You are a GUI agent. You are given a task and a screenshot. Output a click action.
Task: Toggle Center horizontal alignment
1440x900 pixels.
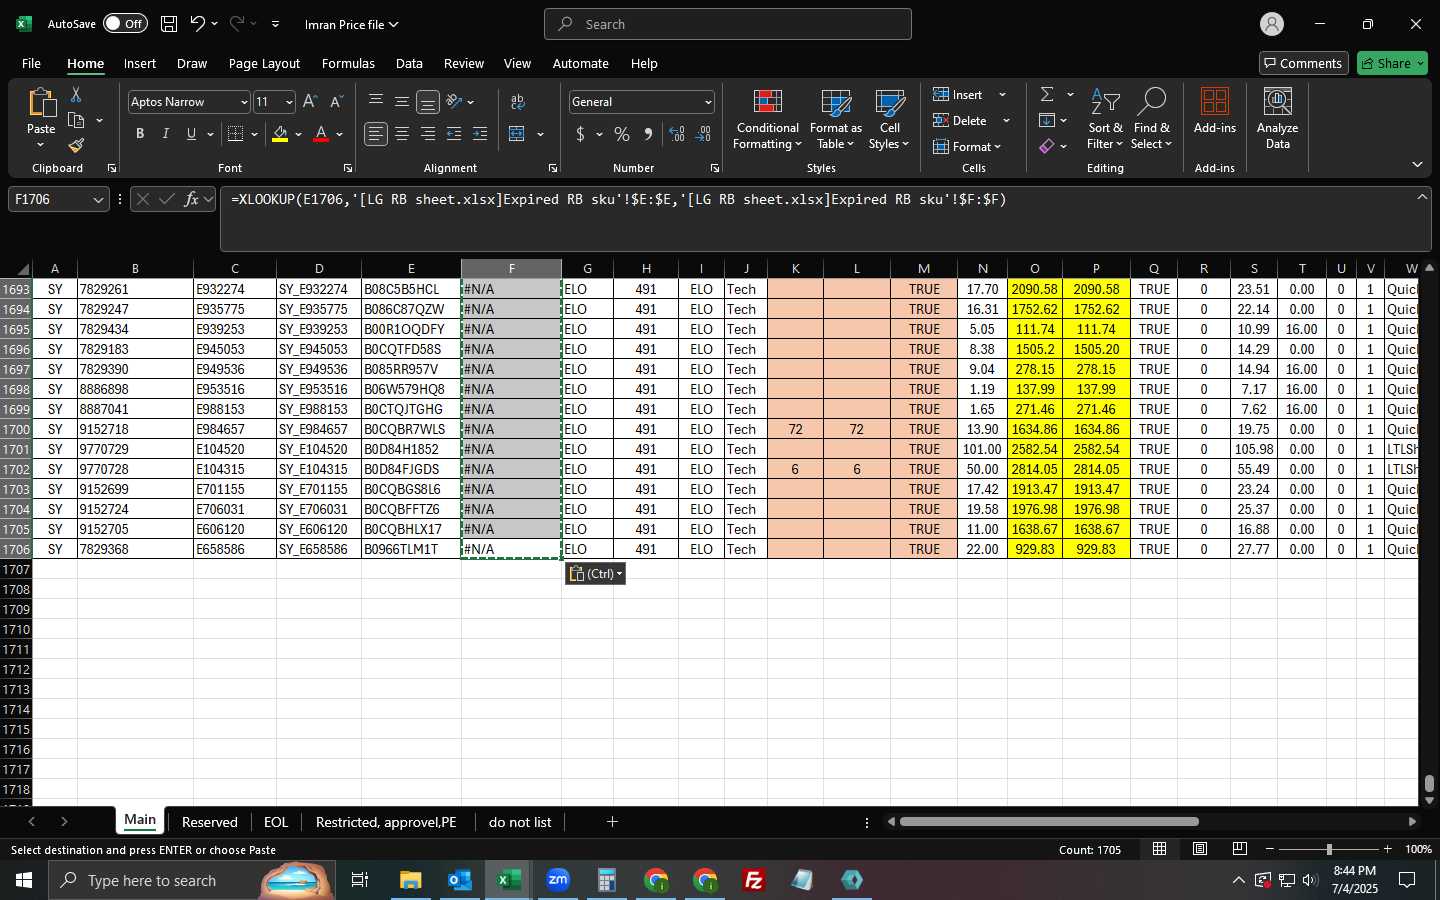pos(402,134)
